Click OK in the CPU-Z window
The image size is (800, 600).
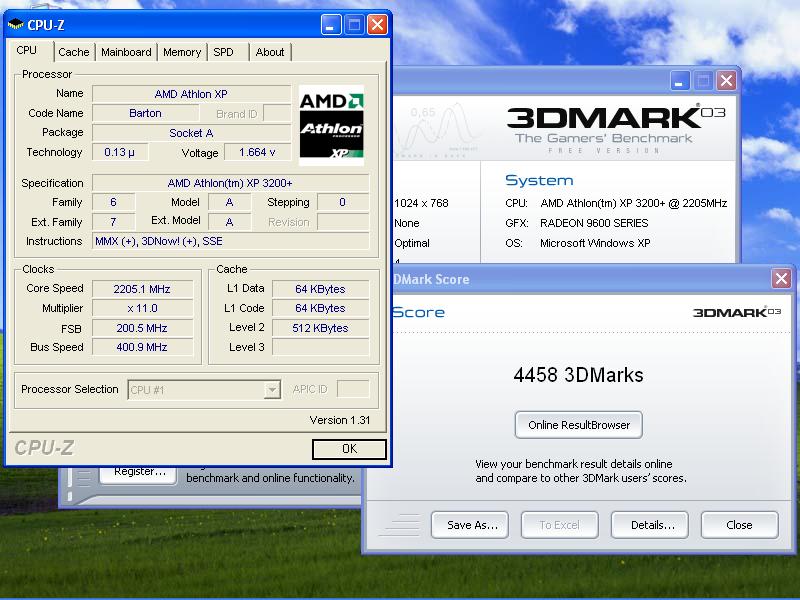(349, 449)
